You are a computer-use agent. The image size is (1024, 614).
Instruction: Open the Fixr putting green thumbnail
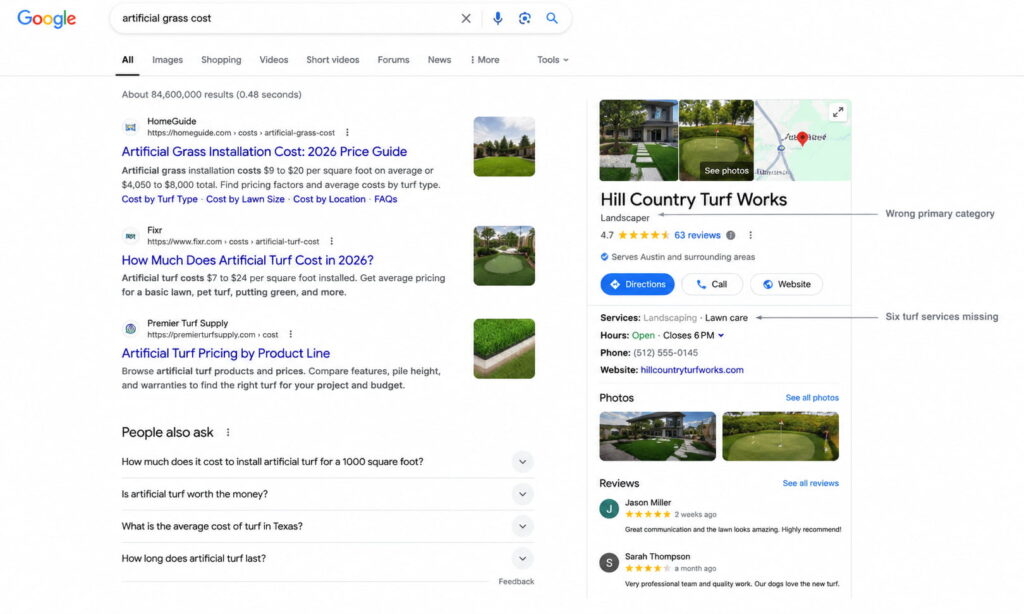pos(504,255)
